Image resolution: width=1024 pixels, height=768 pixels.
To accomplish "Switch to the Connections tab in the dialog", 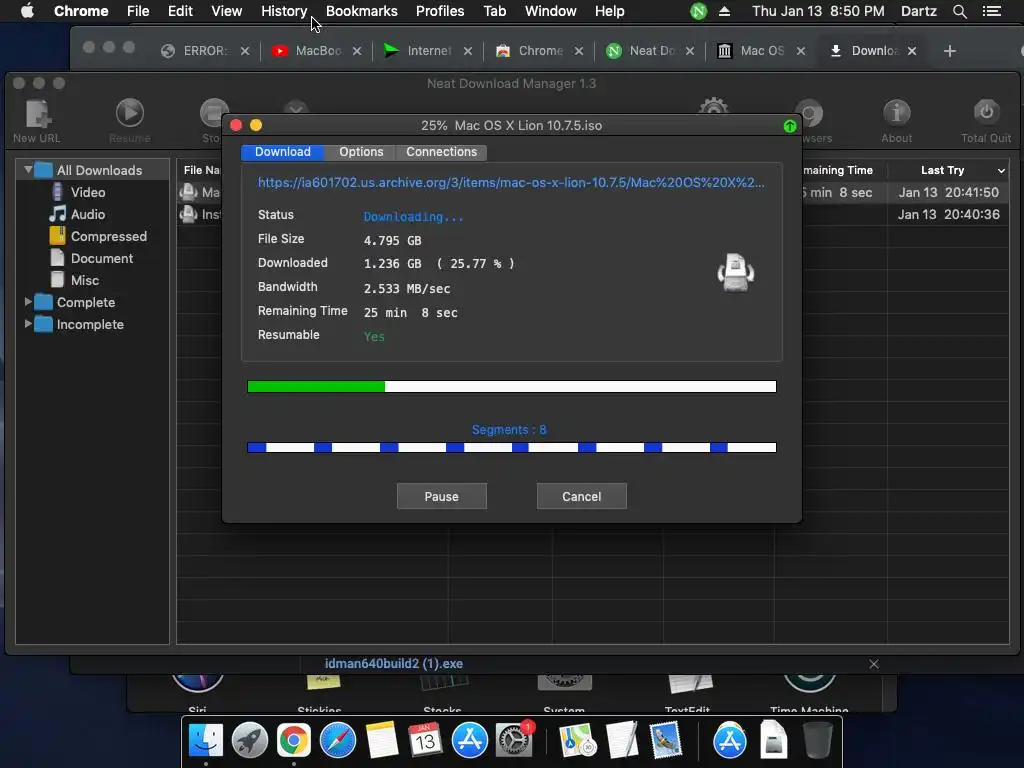I will tap(441, 152).
